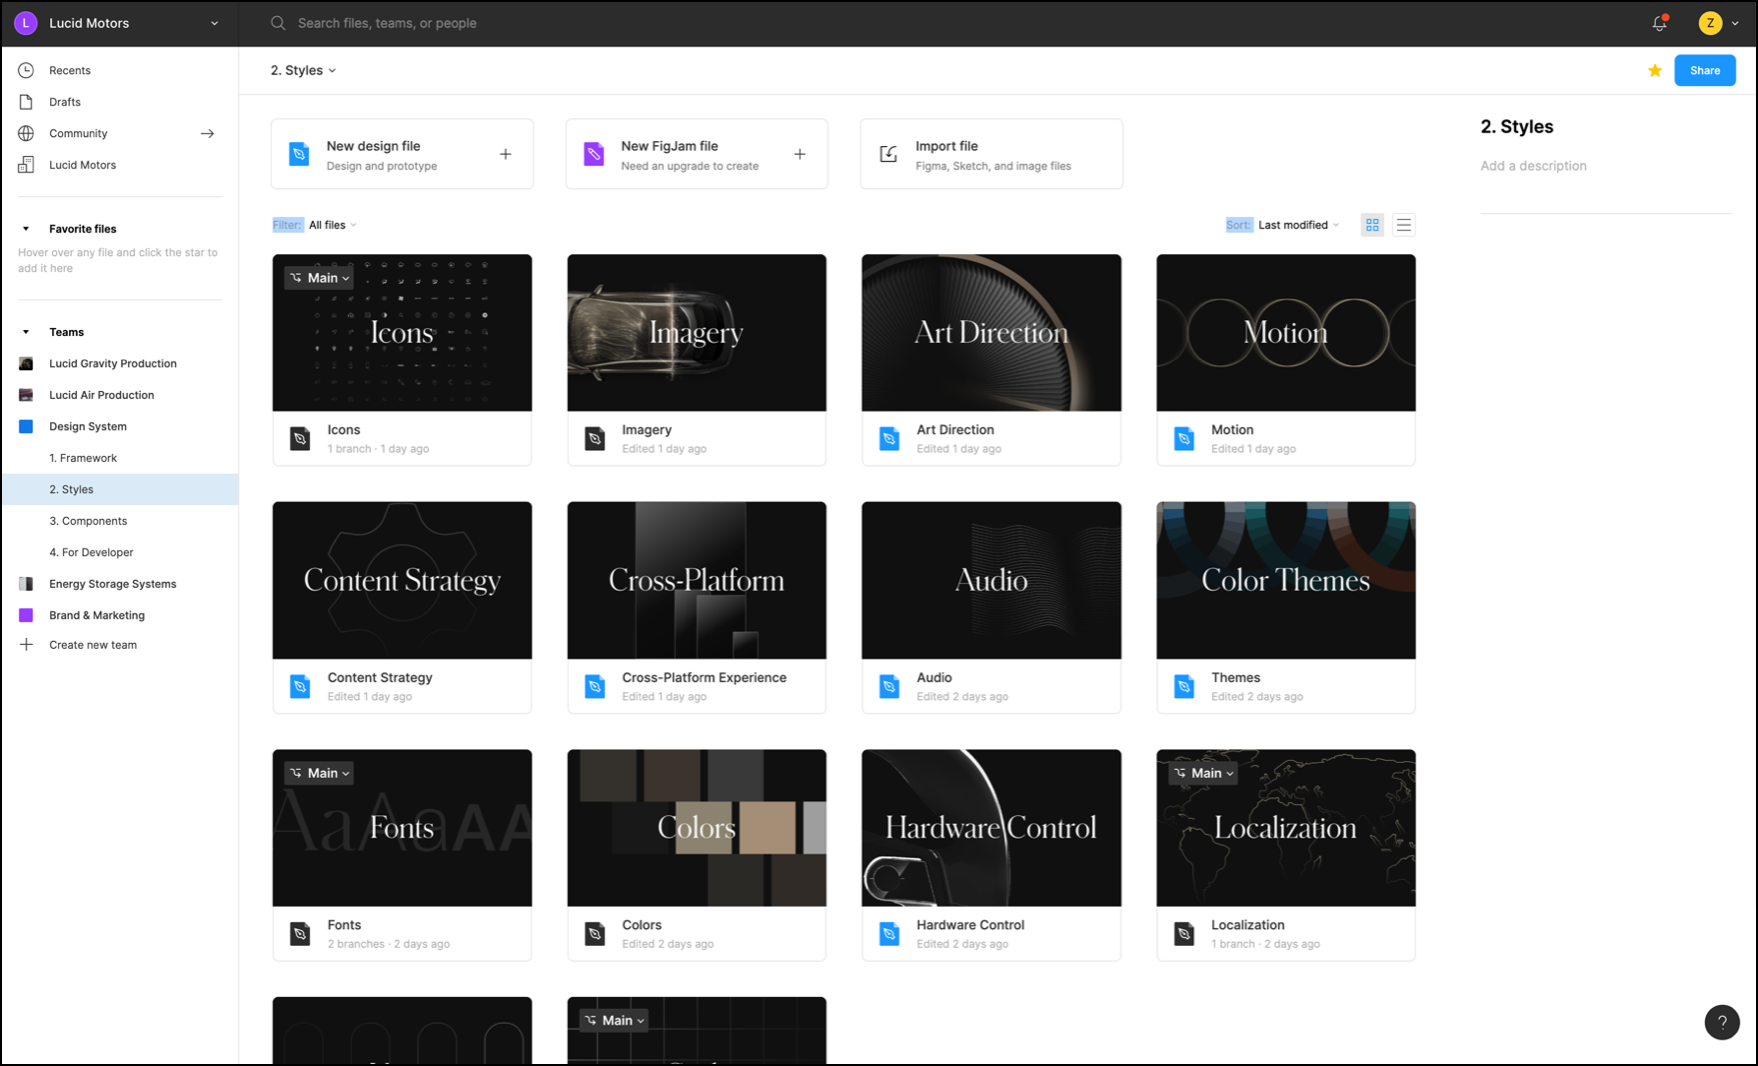Open the user account dropdown arrow

[x=1735, y=23]
